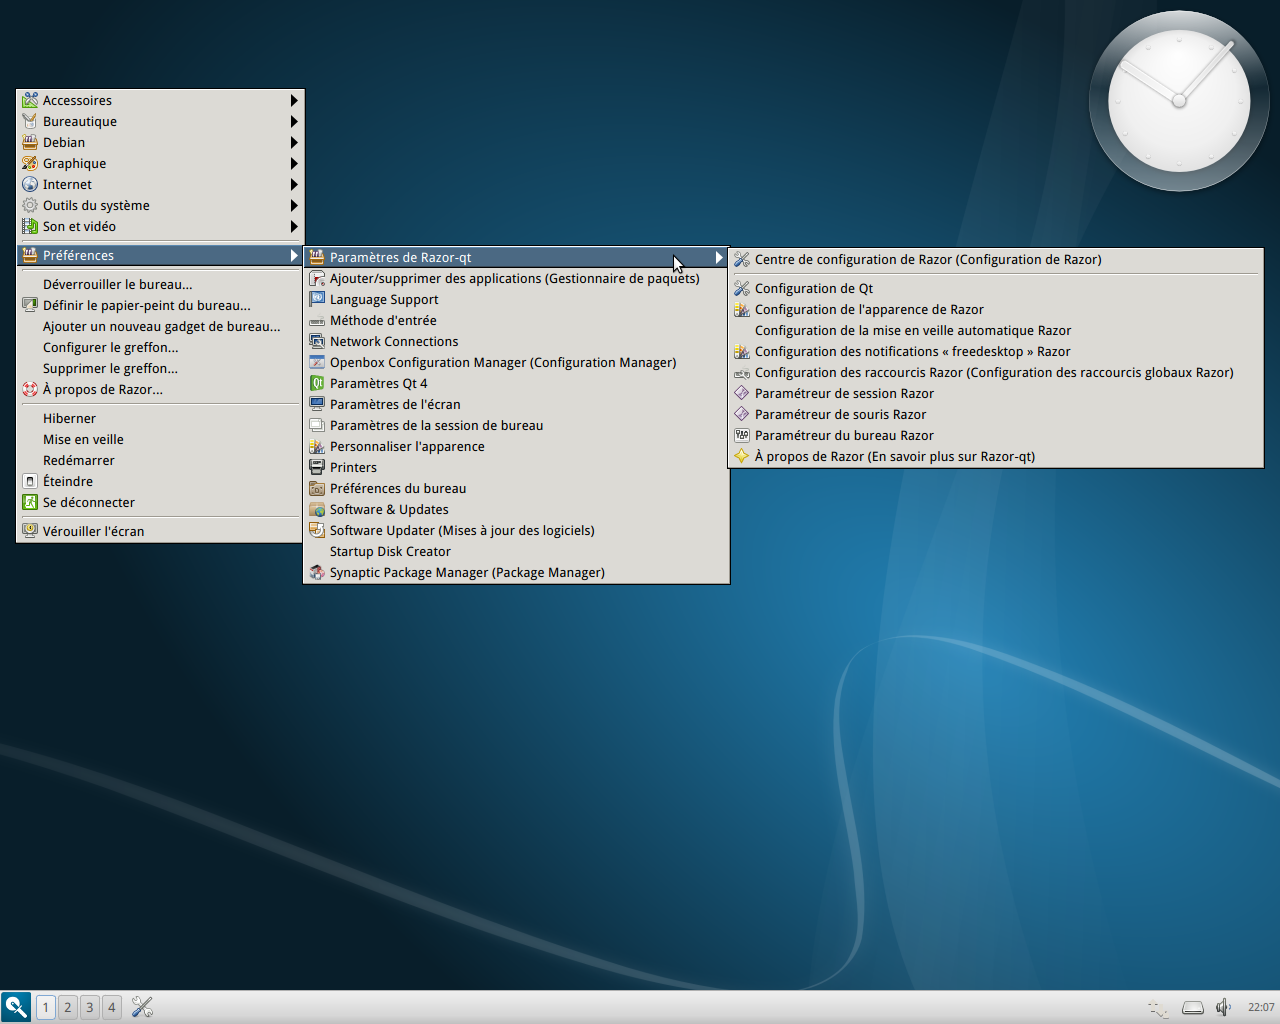Click the Paramétreur du bureau Razor icon
Screen dimensions: 1280x1024
[x=742, y=435]
